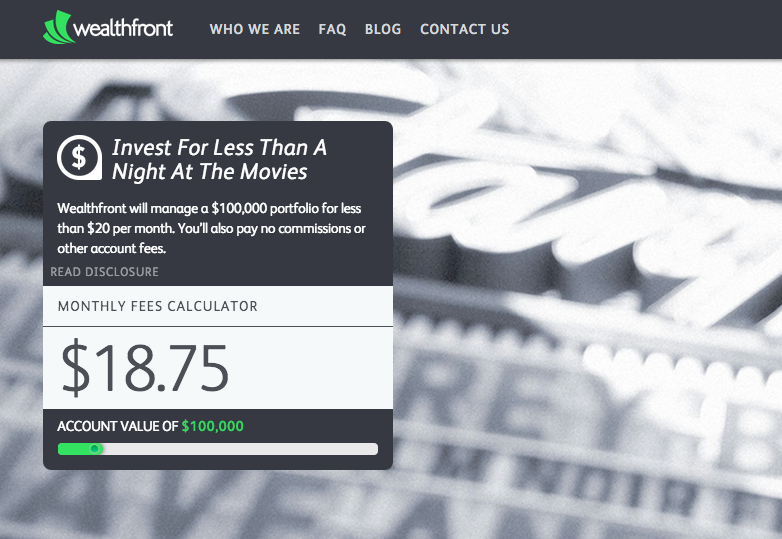Image resolution: width=782 pixels, height=539 pixels.
Task: Click the dollar sign coin icon
Action: [79, 158]
